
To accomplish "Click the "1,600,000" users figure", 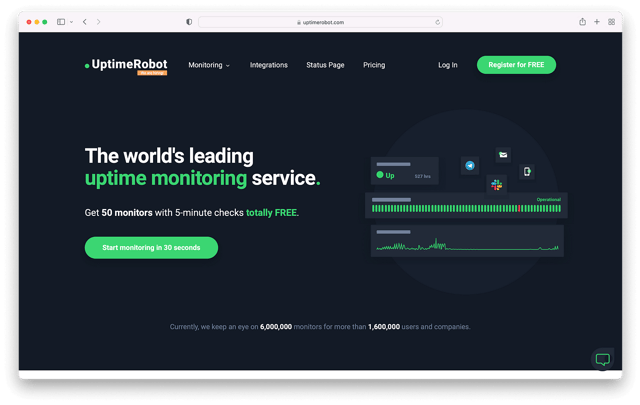I will tap(384, 327).
